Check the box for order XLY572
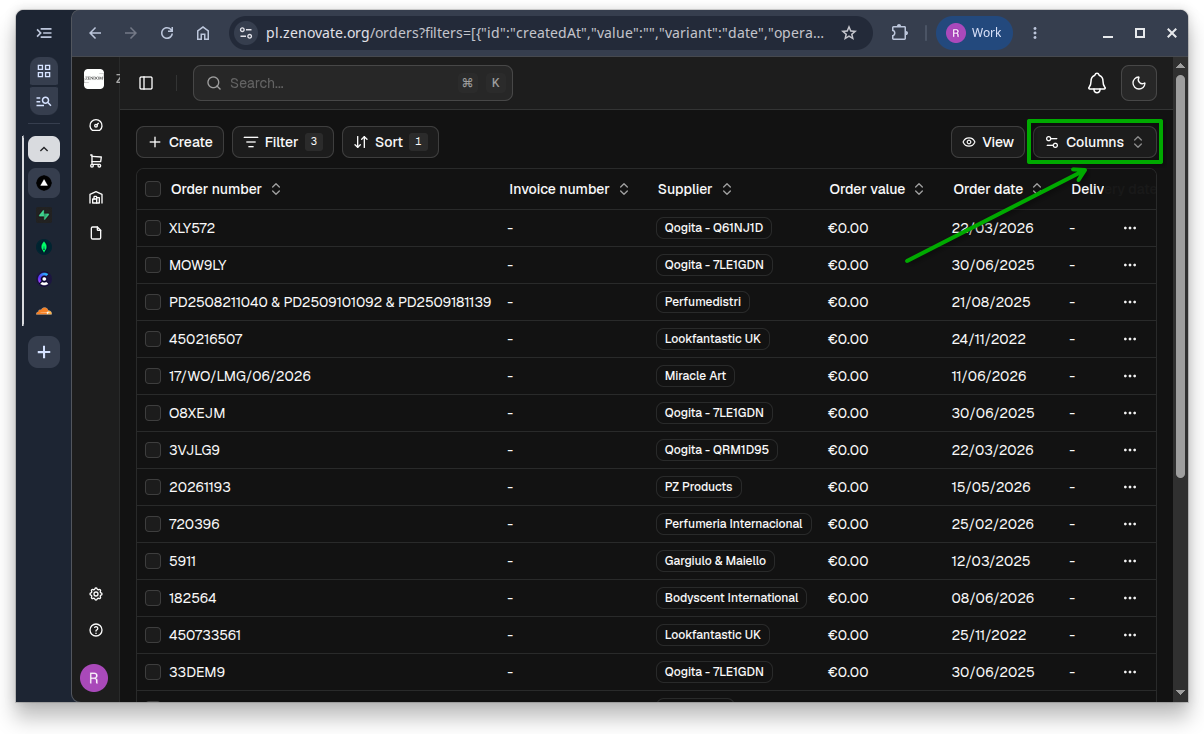Viewport: 1204px width, 734px height. click(x=153, y=228)
